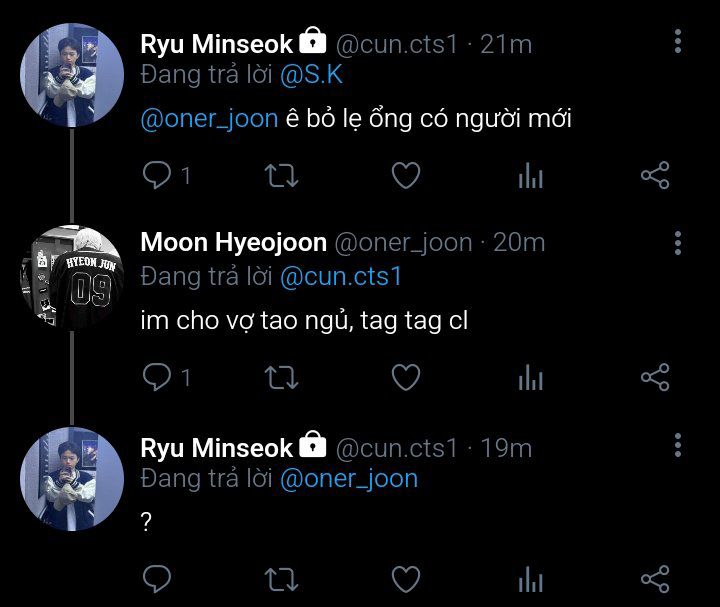Open more options on first tweet
The width and height of the screenshot is (720, 607).
[x=678, y=42]
